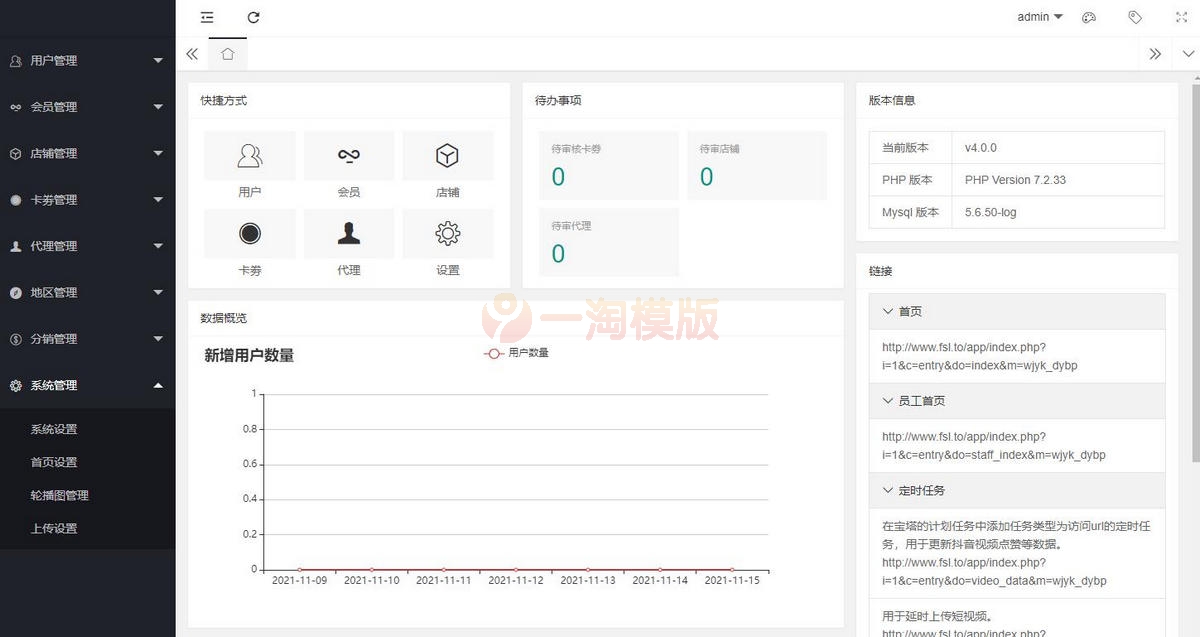Click the tag icon near admin
Screen dimensions: 1200x637
coord(1135,17)
